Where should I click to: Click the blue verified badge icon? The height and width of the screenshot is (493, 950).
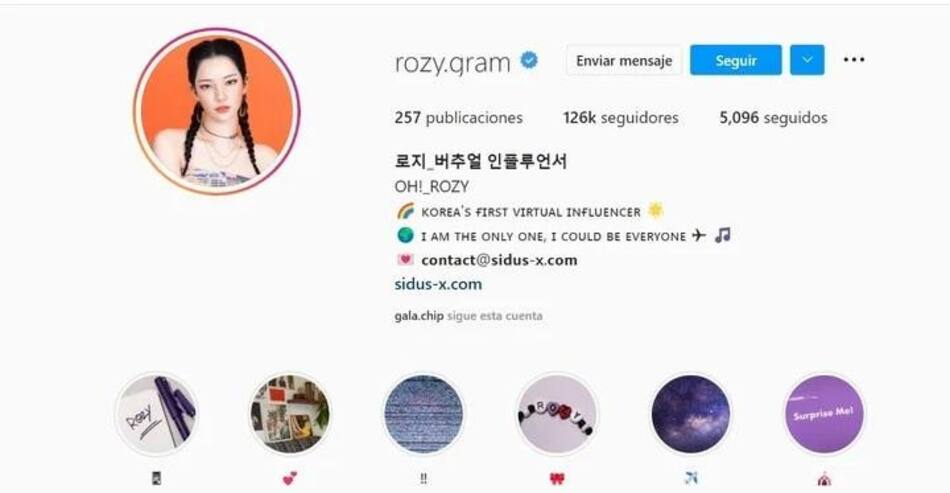529,61
